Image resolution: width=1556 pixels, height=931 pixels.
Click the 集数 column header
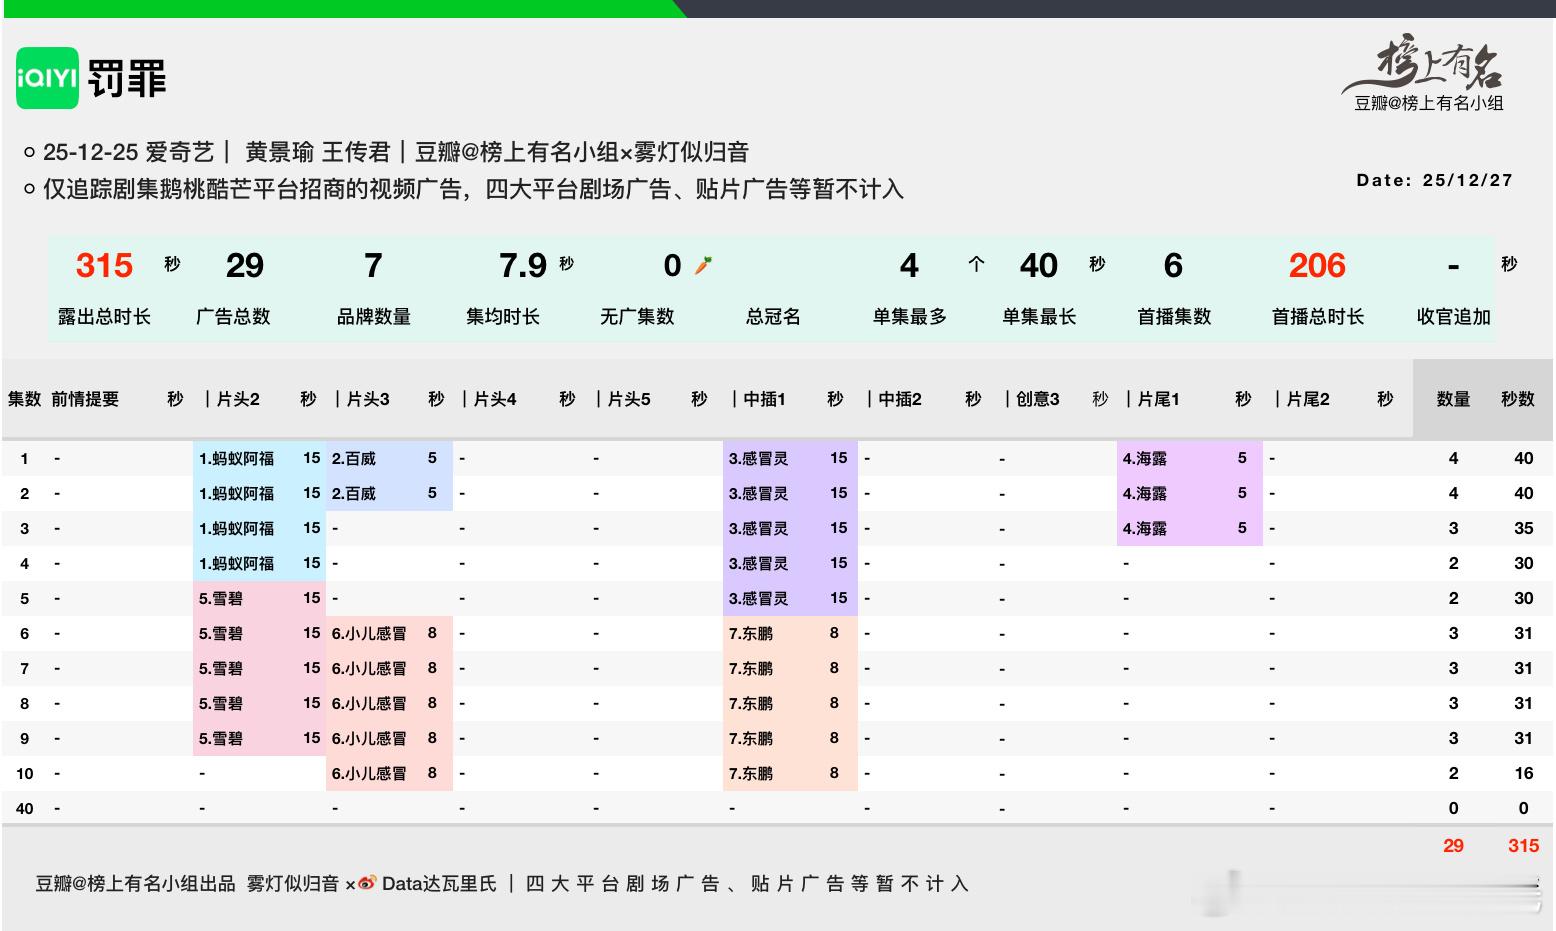point(24,399)
